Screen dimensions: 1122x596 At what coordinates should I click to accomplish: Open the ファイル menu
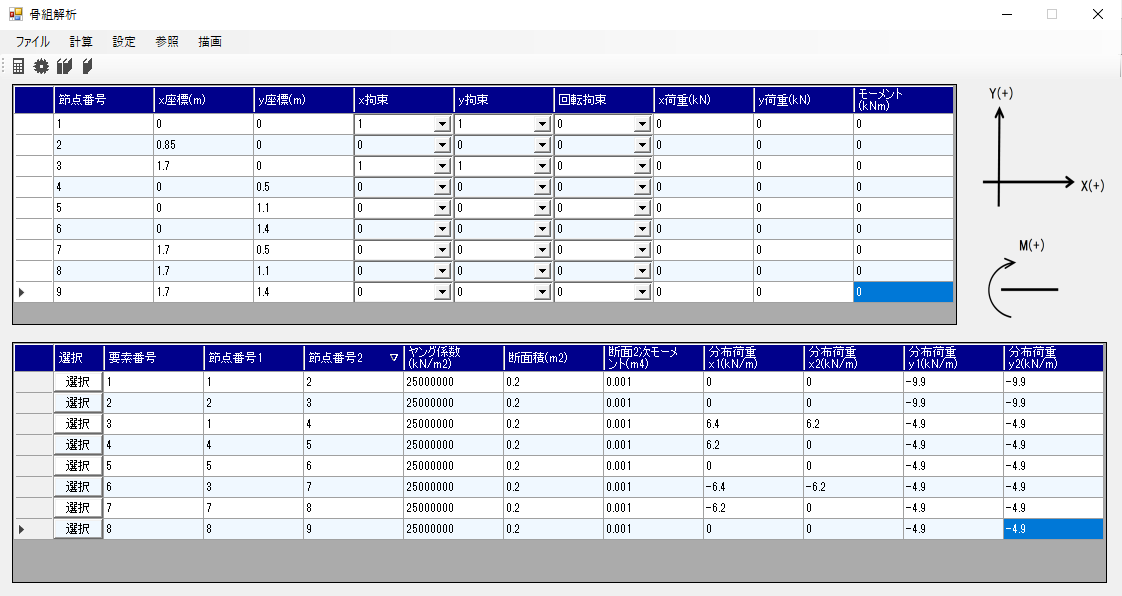32,42
